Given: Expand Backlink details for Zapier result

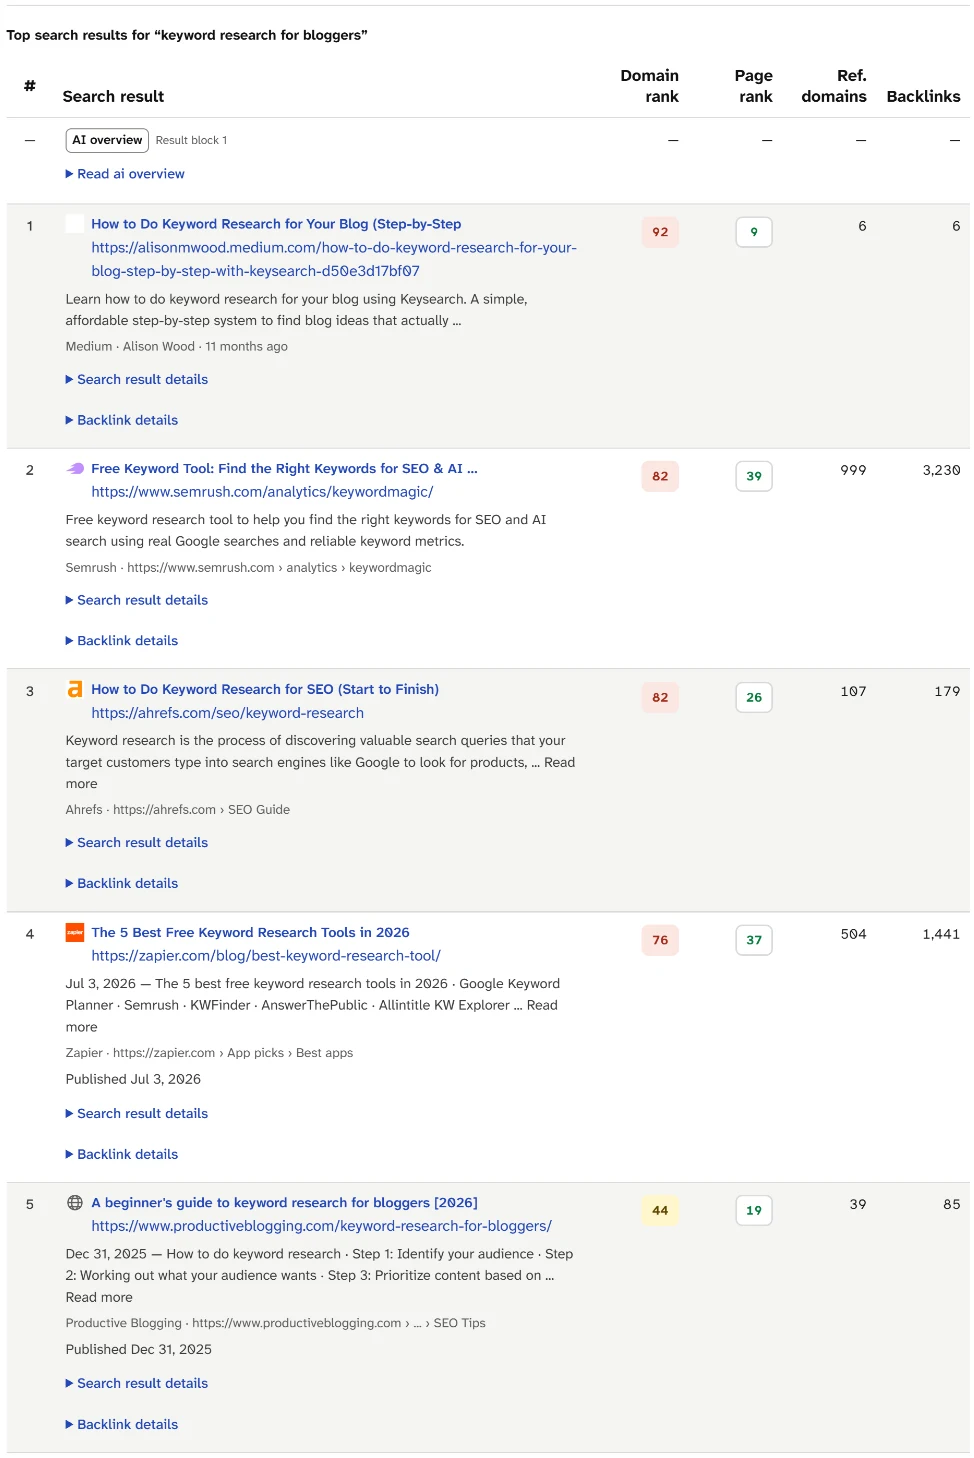Looking at the screenshot, I should coord(122,1154).
